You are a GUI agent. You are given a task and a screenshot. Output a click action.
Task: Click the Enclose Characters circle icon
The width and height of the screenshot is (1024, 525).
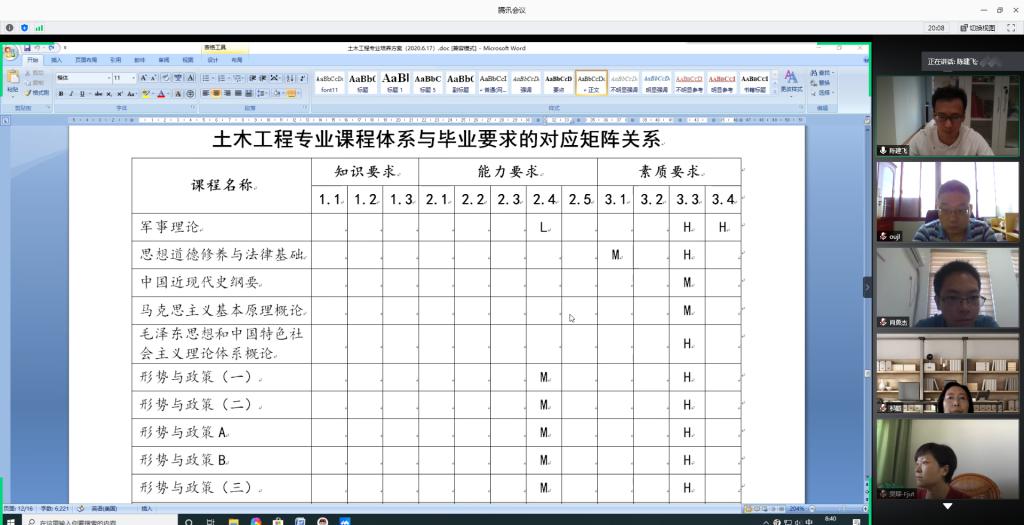(190, 93)
